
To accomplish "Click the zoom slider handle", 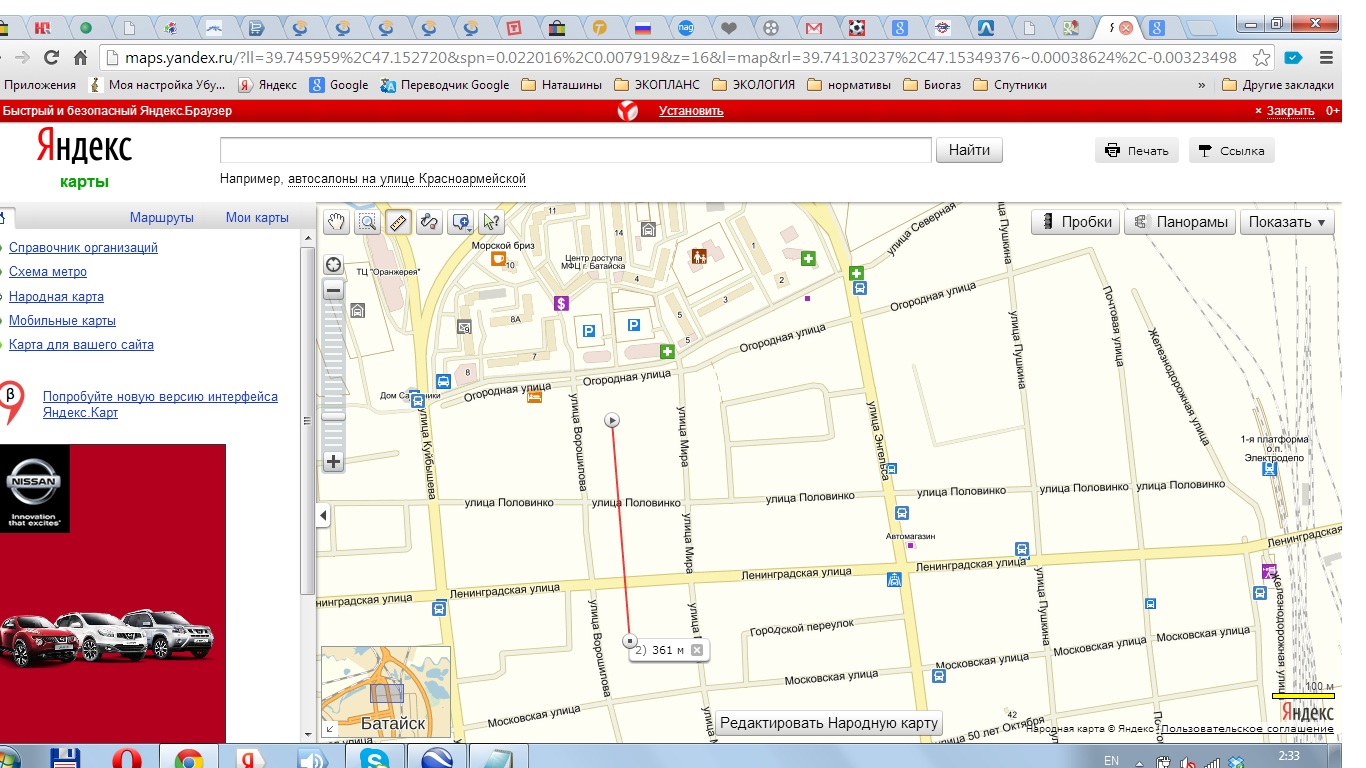I will click(x=334, y=415).
